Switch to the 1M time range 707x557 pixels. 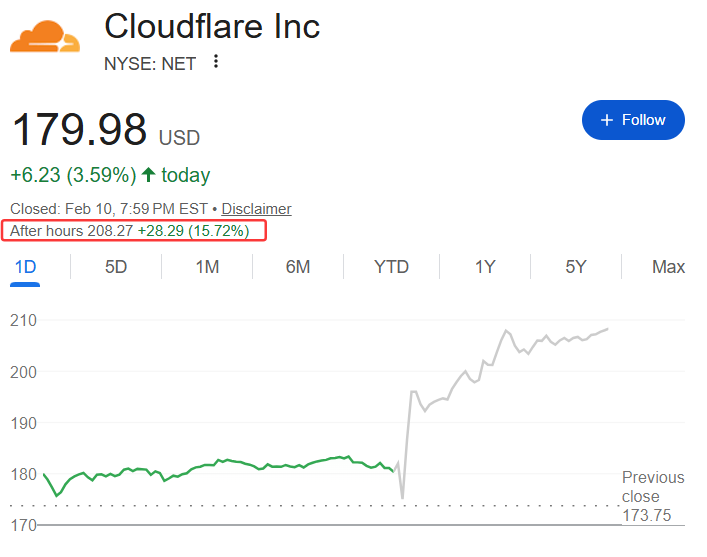[207, 267]
